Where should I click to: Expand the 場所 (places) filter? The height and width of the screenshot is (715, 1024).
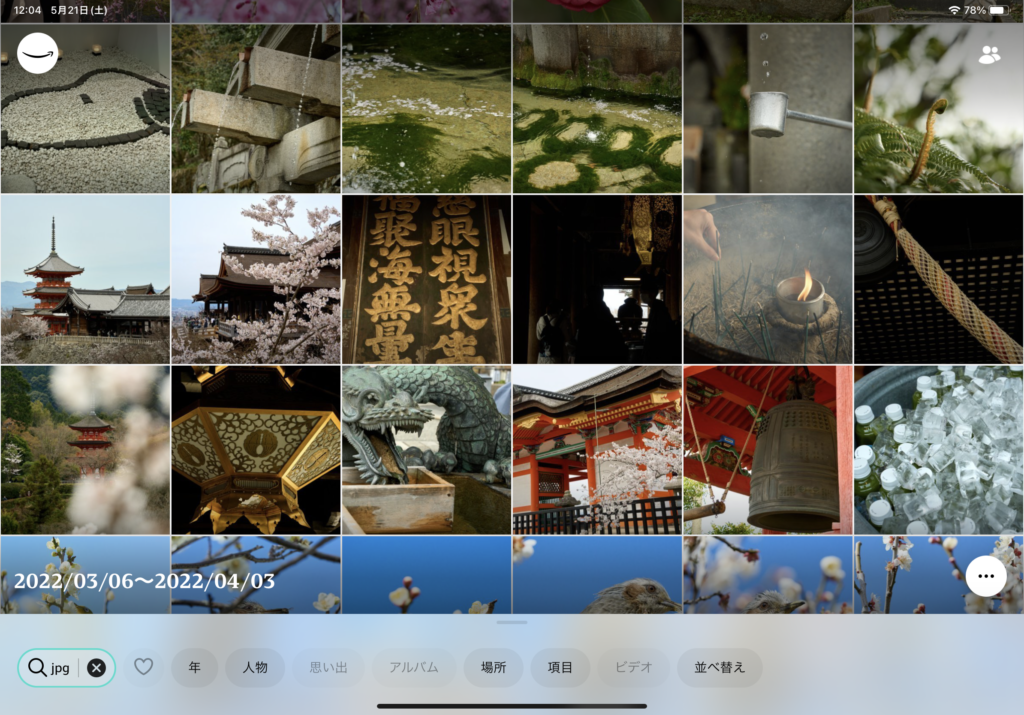[493, 668]
